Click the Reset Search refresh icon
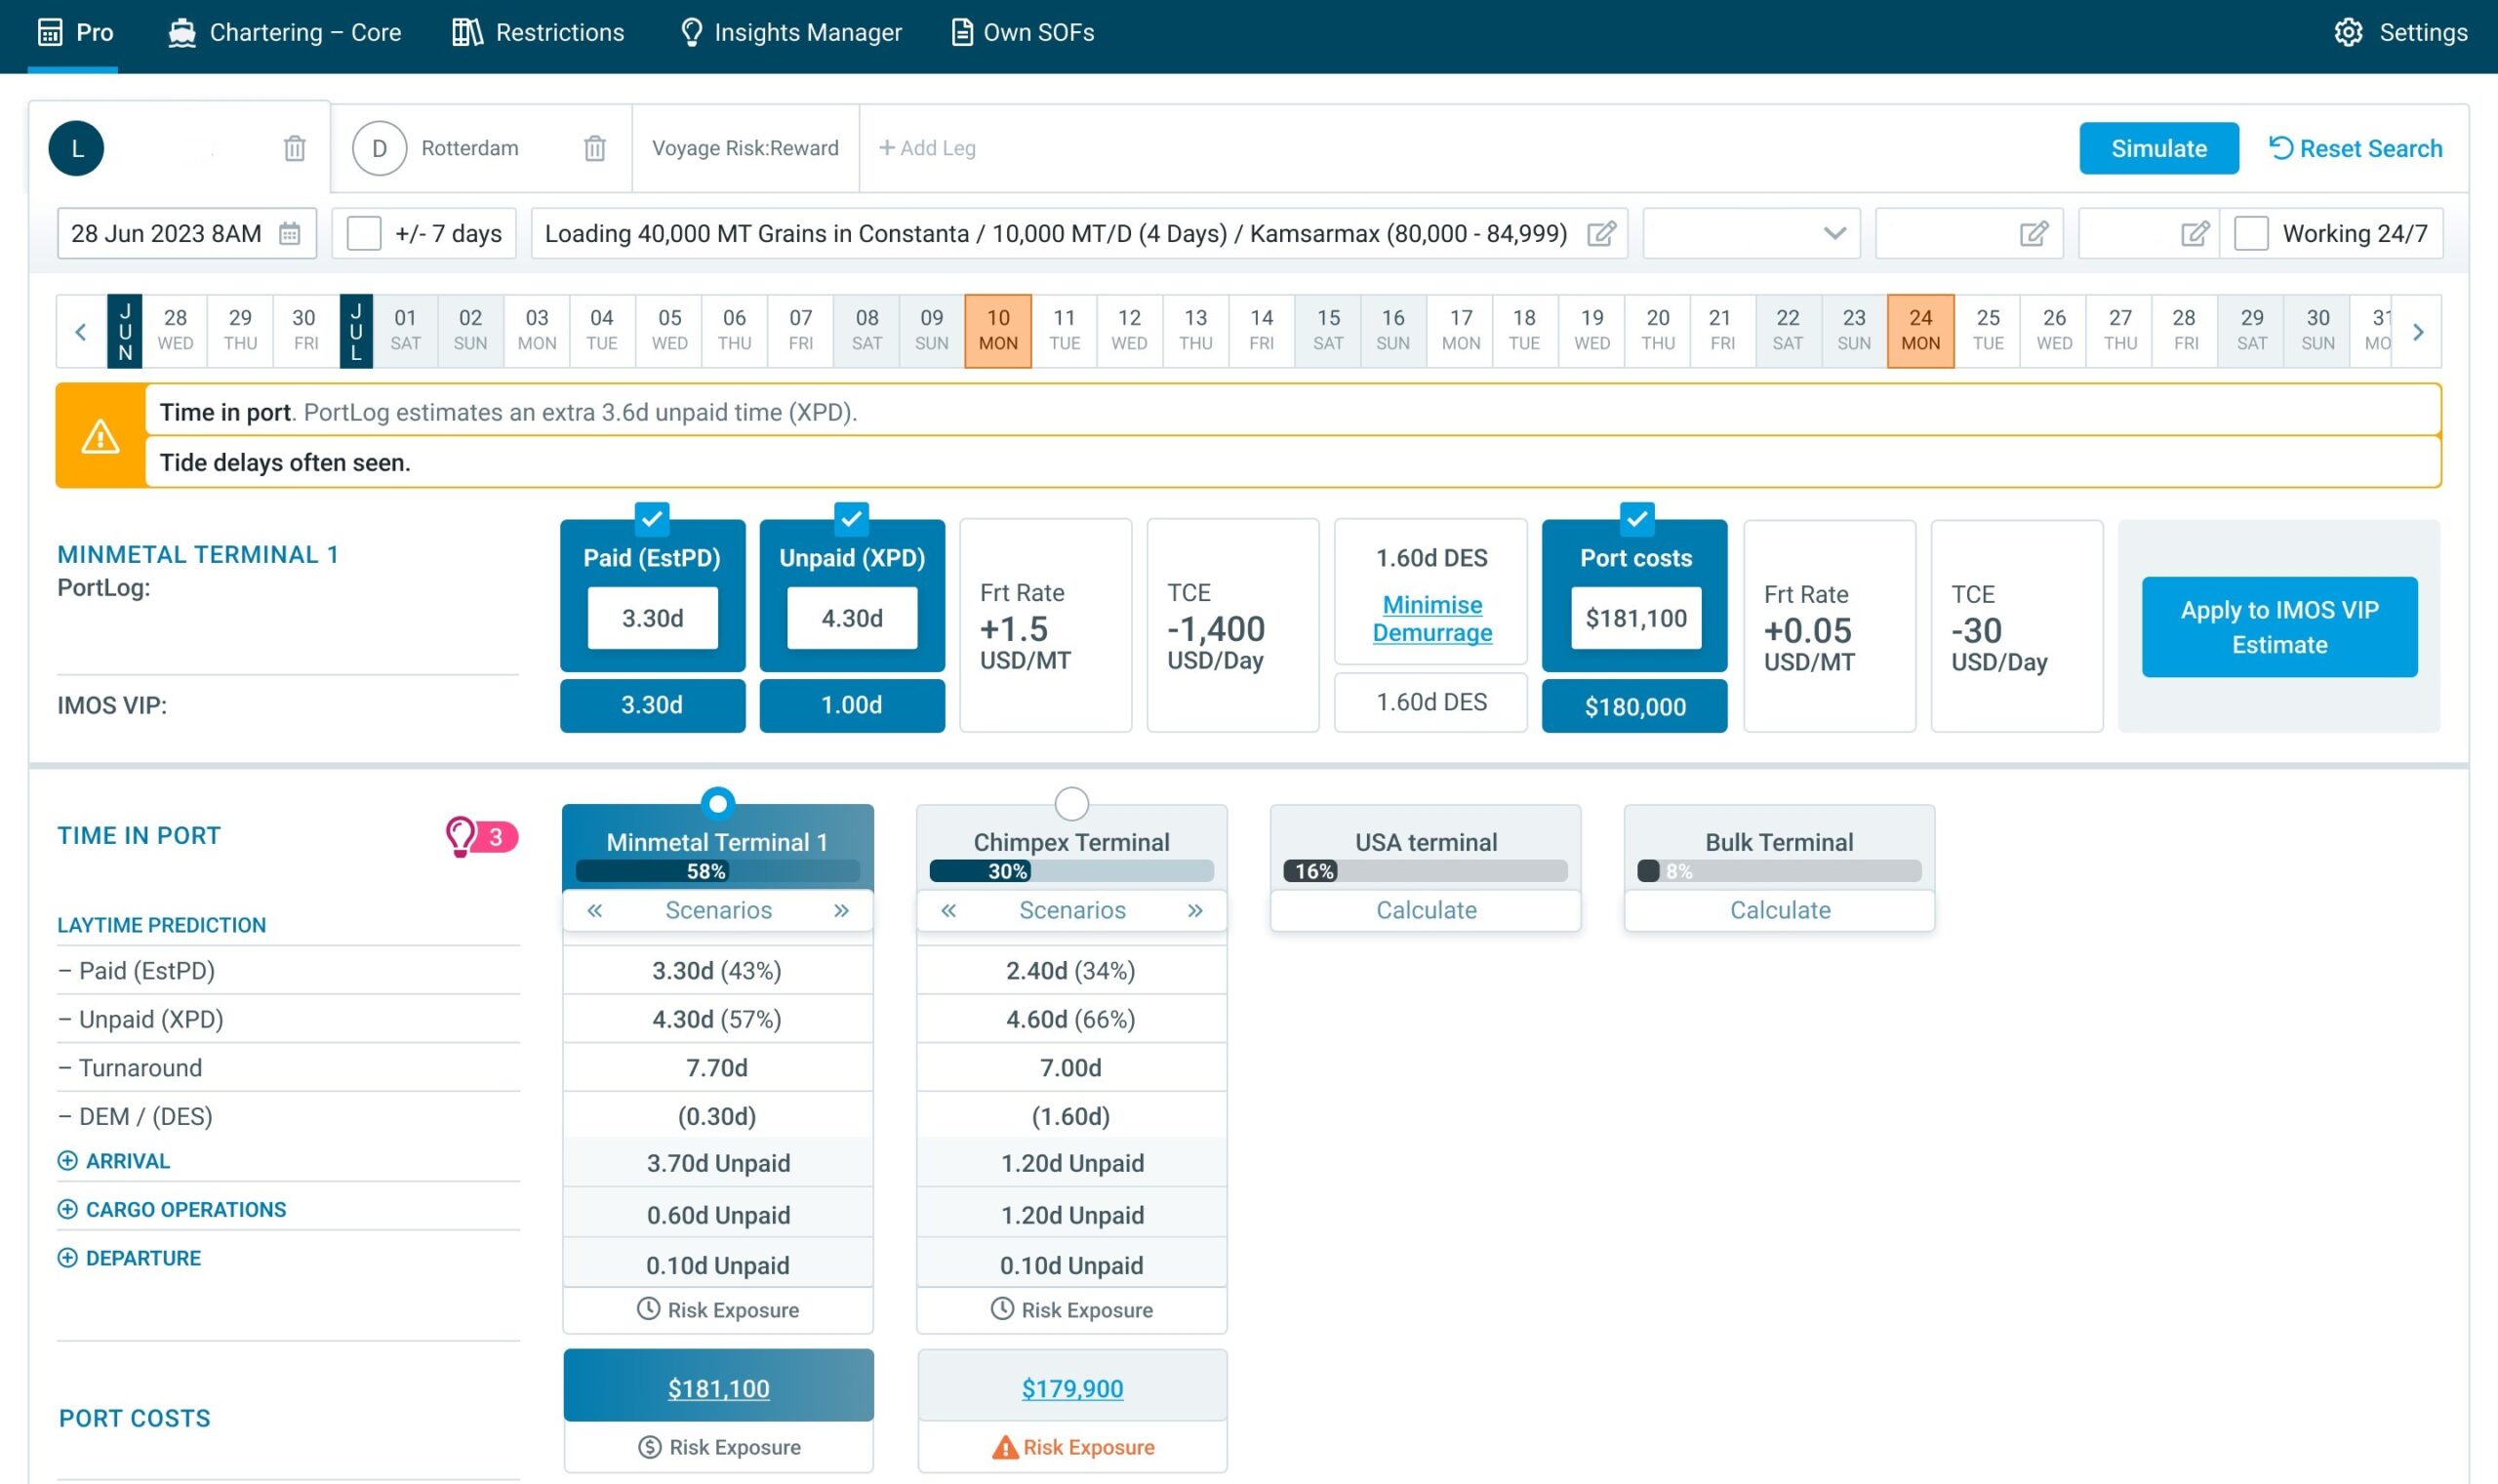2498x1484 pixels. point(2280,148)
